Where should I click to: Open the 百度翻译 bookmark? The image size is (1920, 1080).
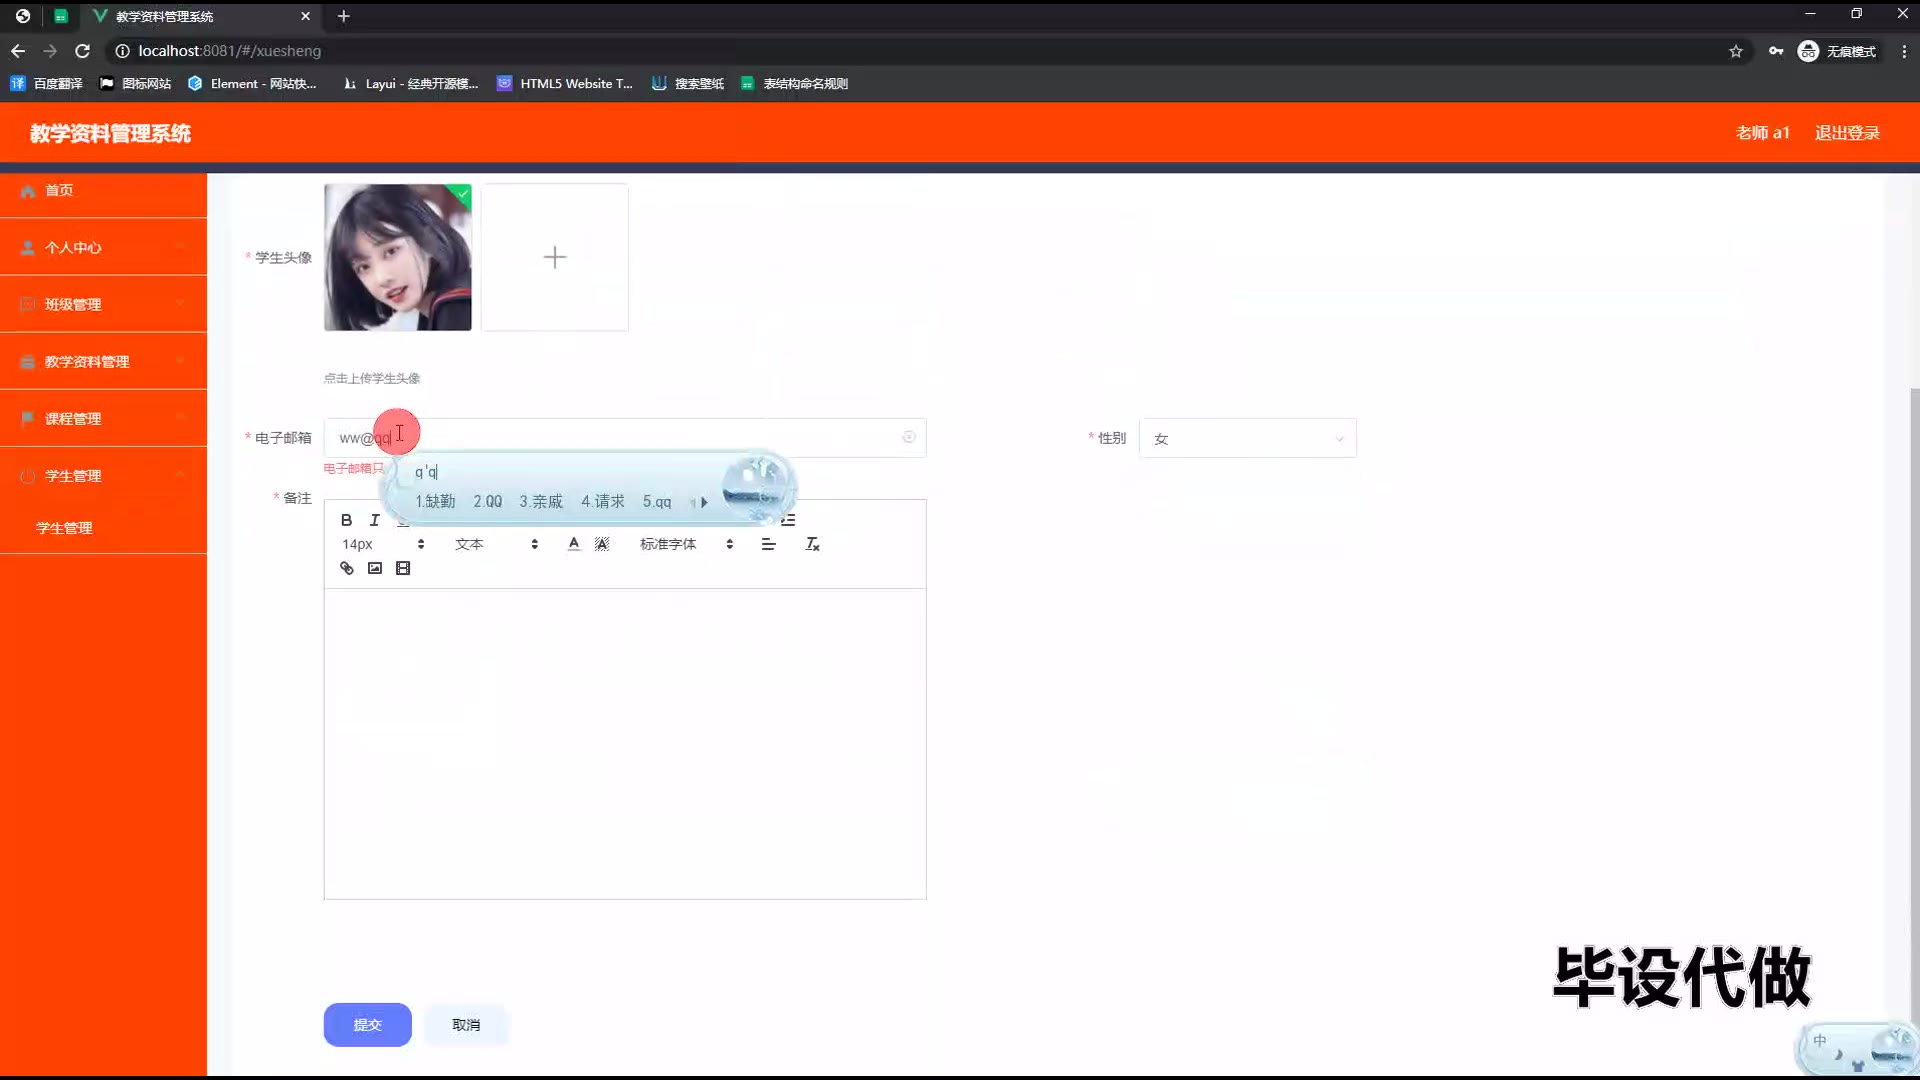(x=46, y=84)
